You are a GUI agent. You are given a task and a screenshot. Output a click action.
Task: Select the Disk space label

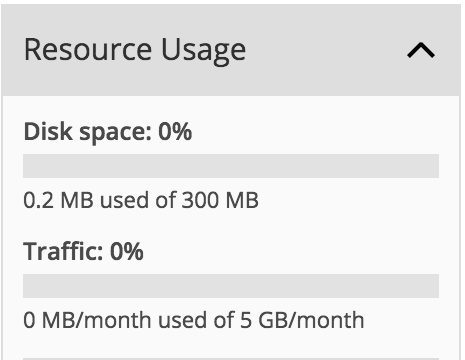88,132
